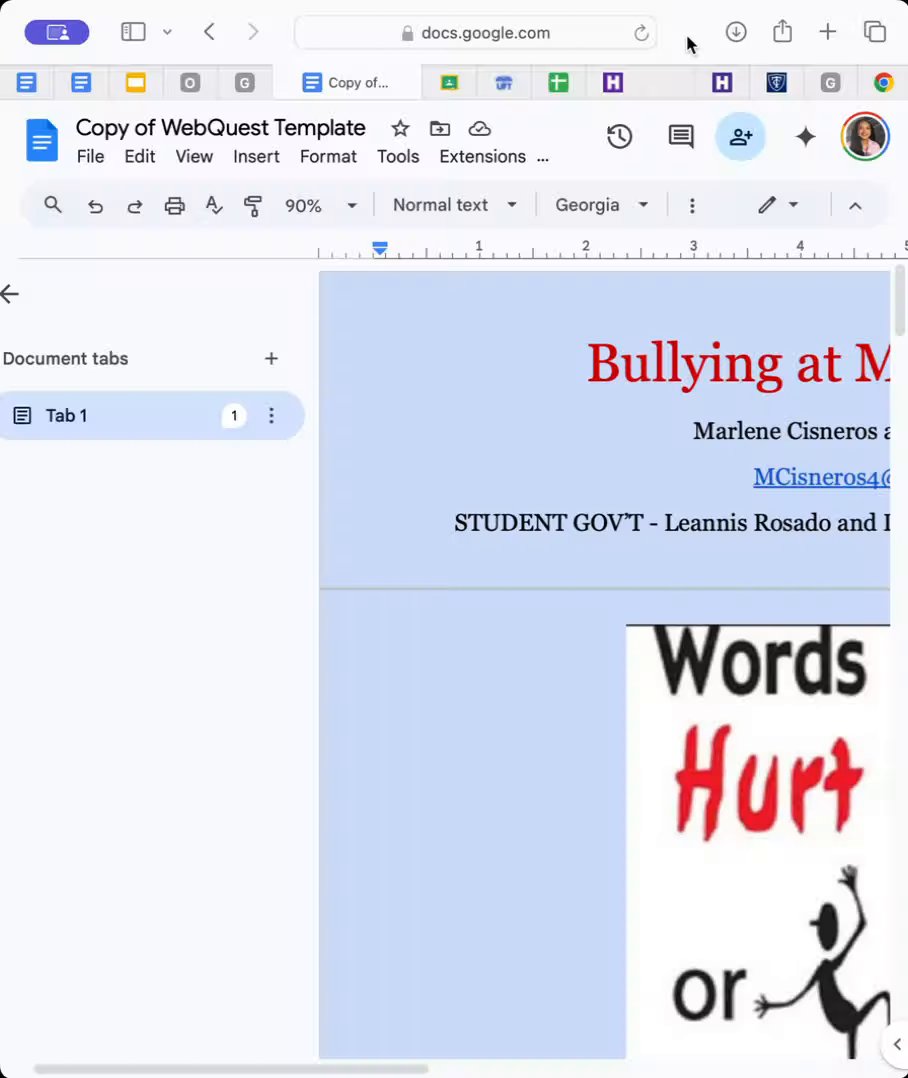The image size is (908, 1078).
Task: Switch to the Google Classroom browser tab
Action: click(450, 83)
